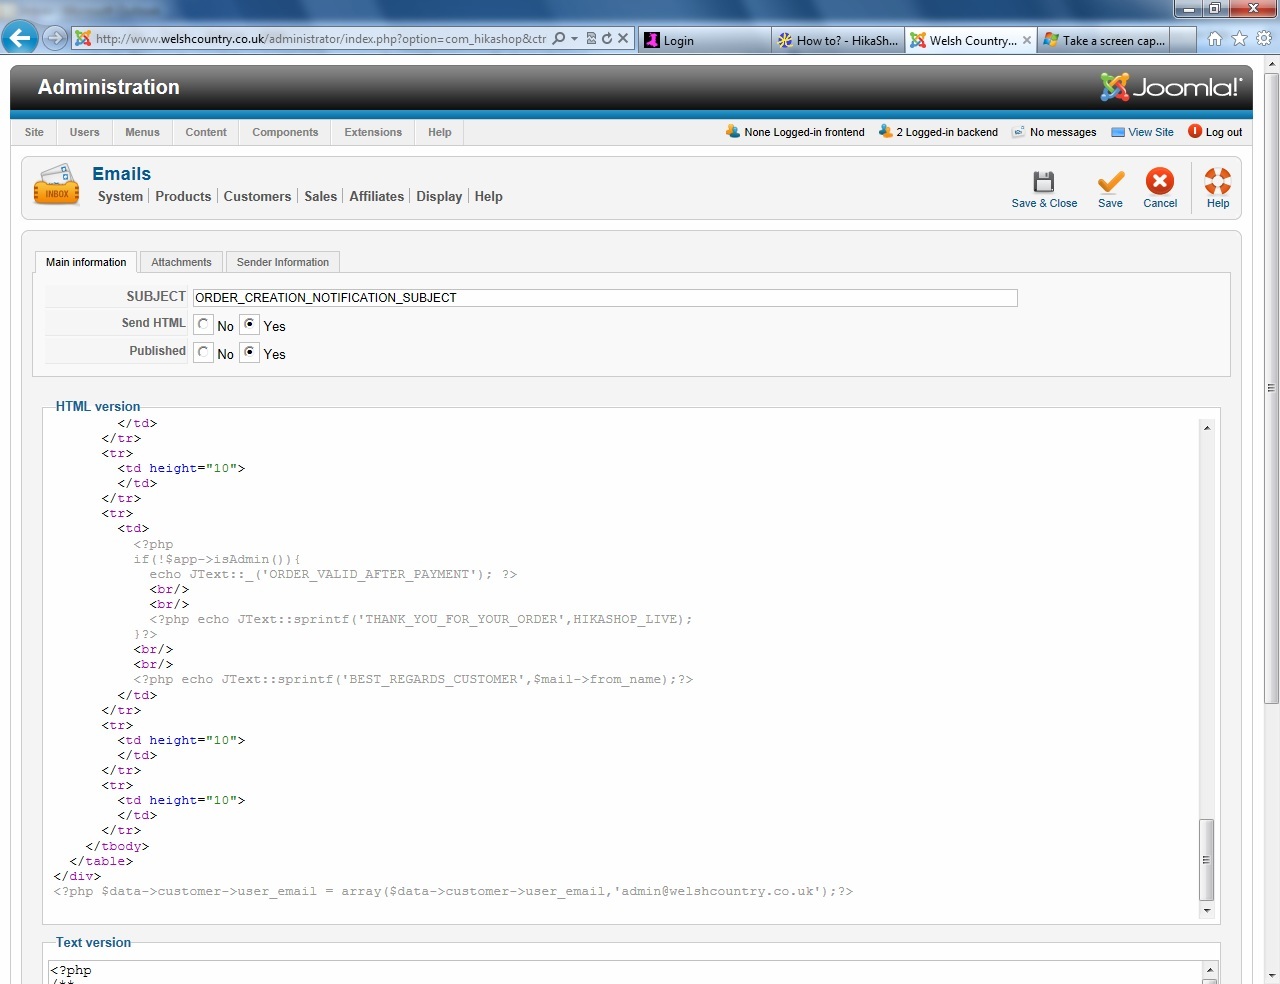Click the Emails inbox icon

coord(57,186)
